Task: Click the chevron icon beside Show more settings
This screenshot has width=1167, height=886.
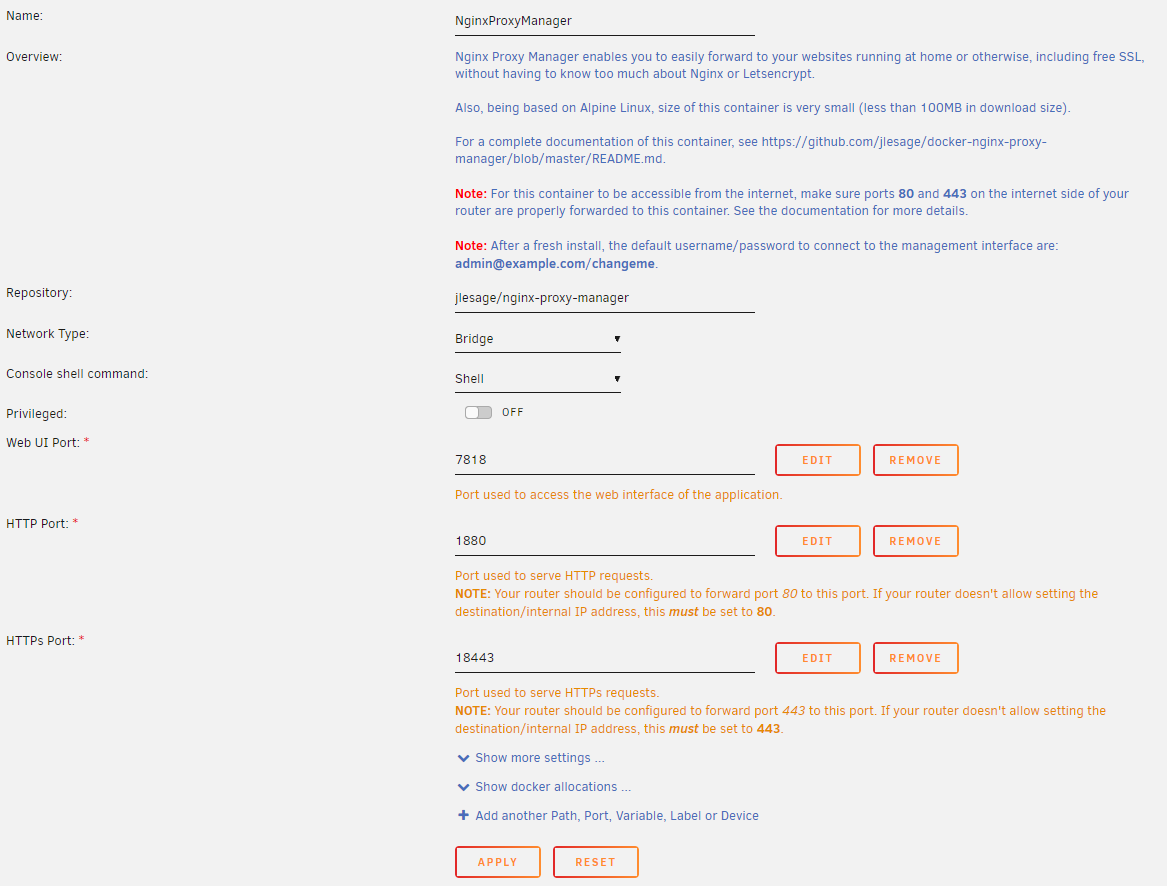Action: (463, 758)
